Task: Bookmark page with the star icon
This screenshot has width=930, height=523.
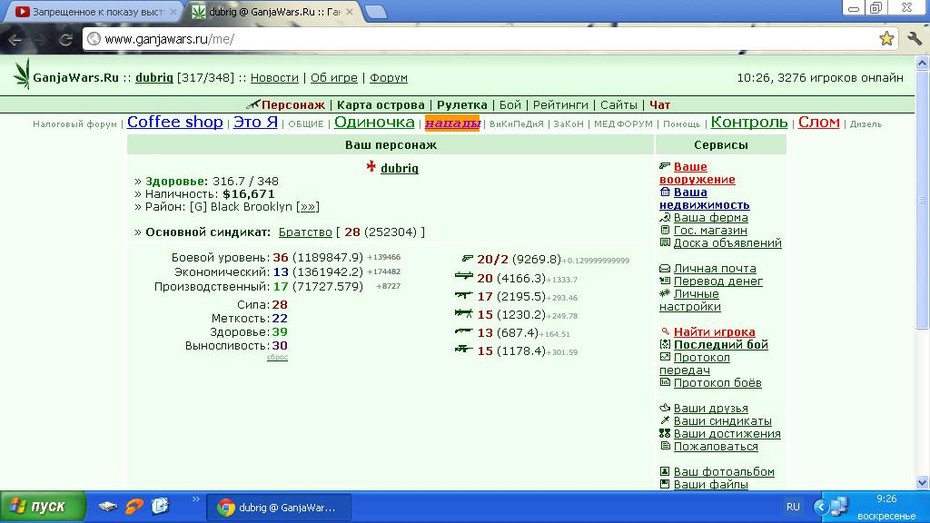Action: pyautogui.click(x=886, y=39)
